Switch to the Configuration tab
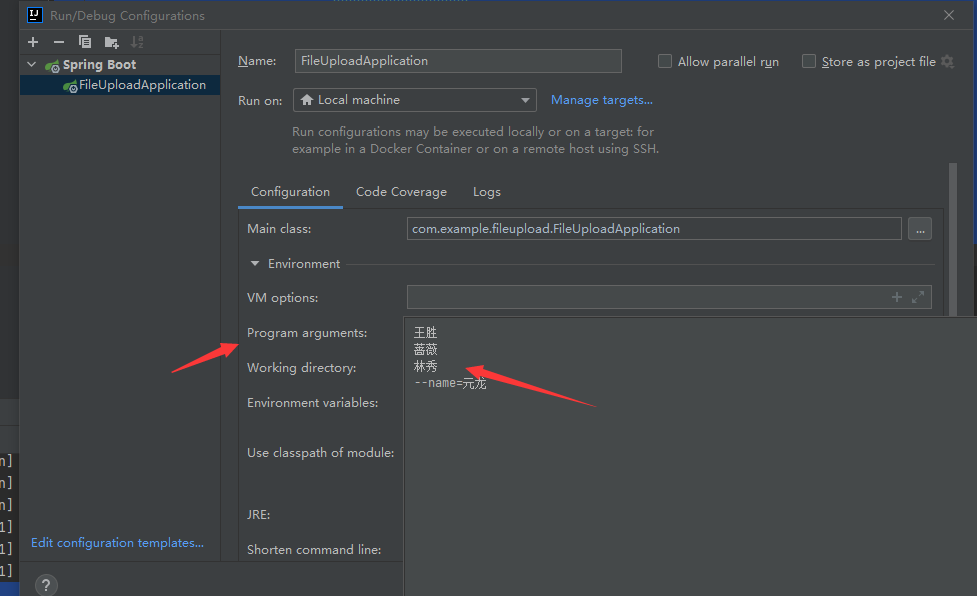The image size is (977, 596). click(x=290, y=192)
